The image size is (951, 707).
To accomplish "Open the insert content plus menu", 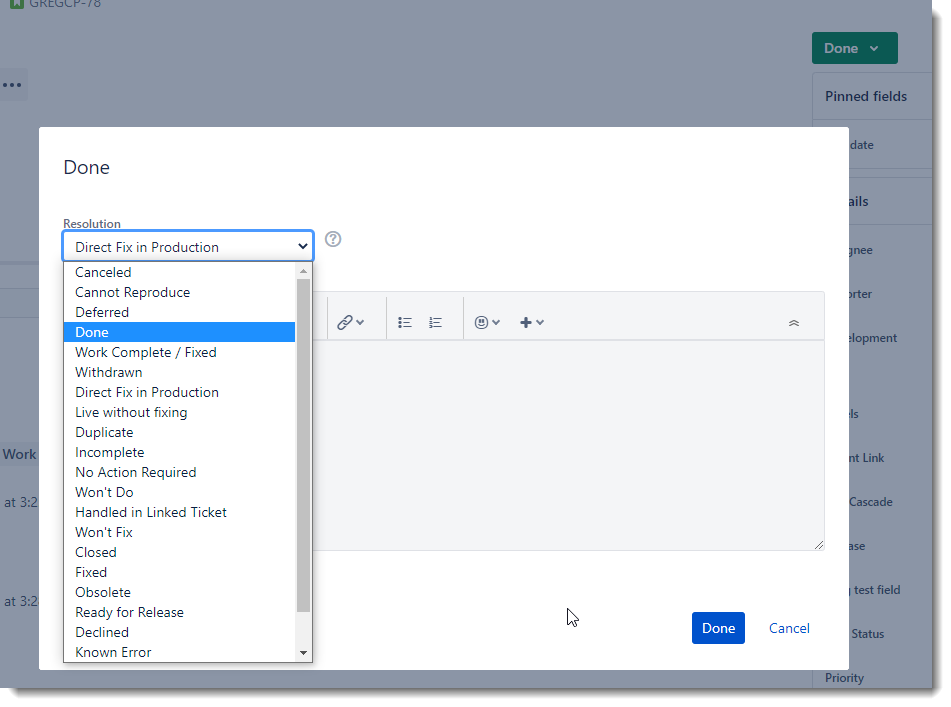I will pyautogui.click(x=527, y=322).
